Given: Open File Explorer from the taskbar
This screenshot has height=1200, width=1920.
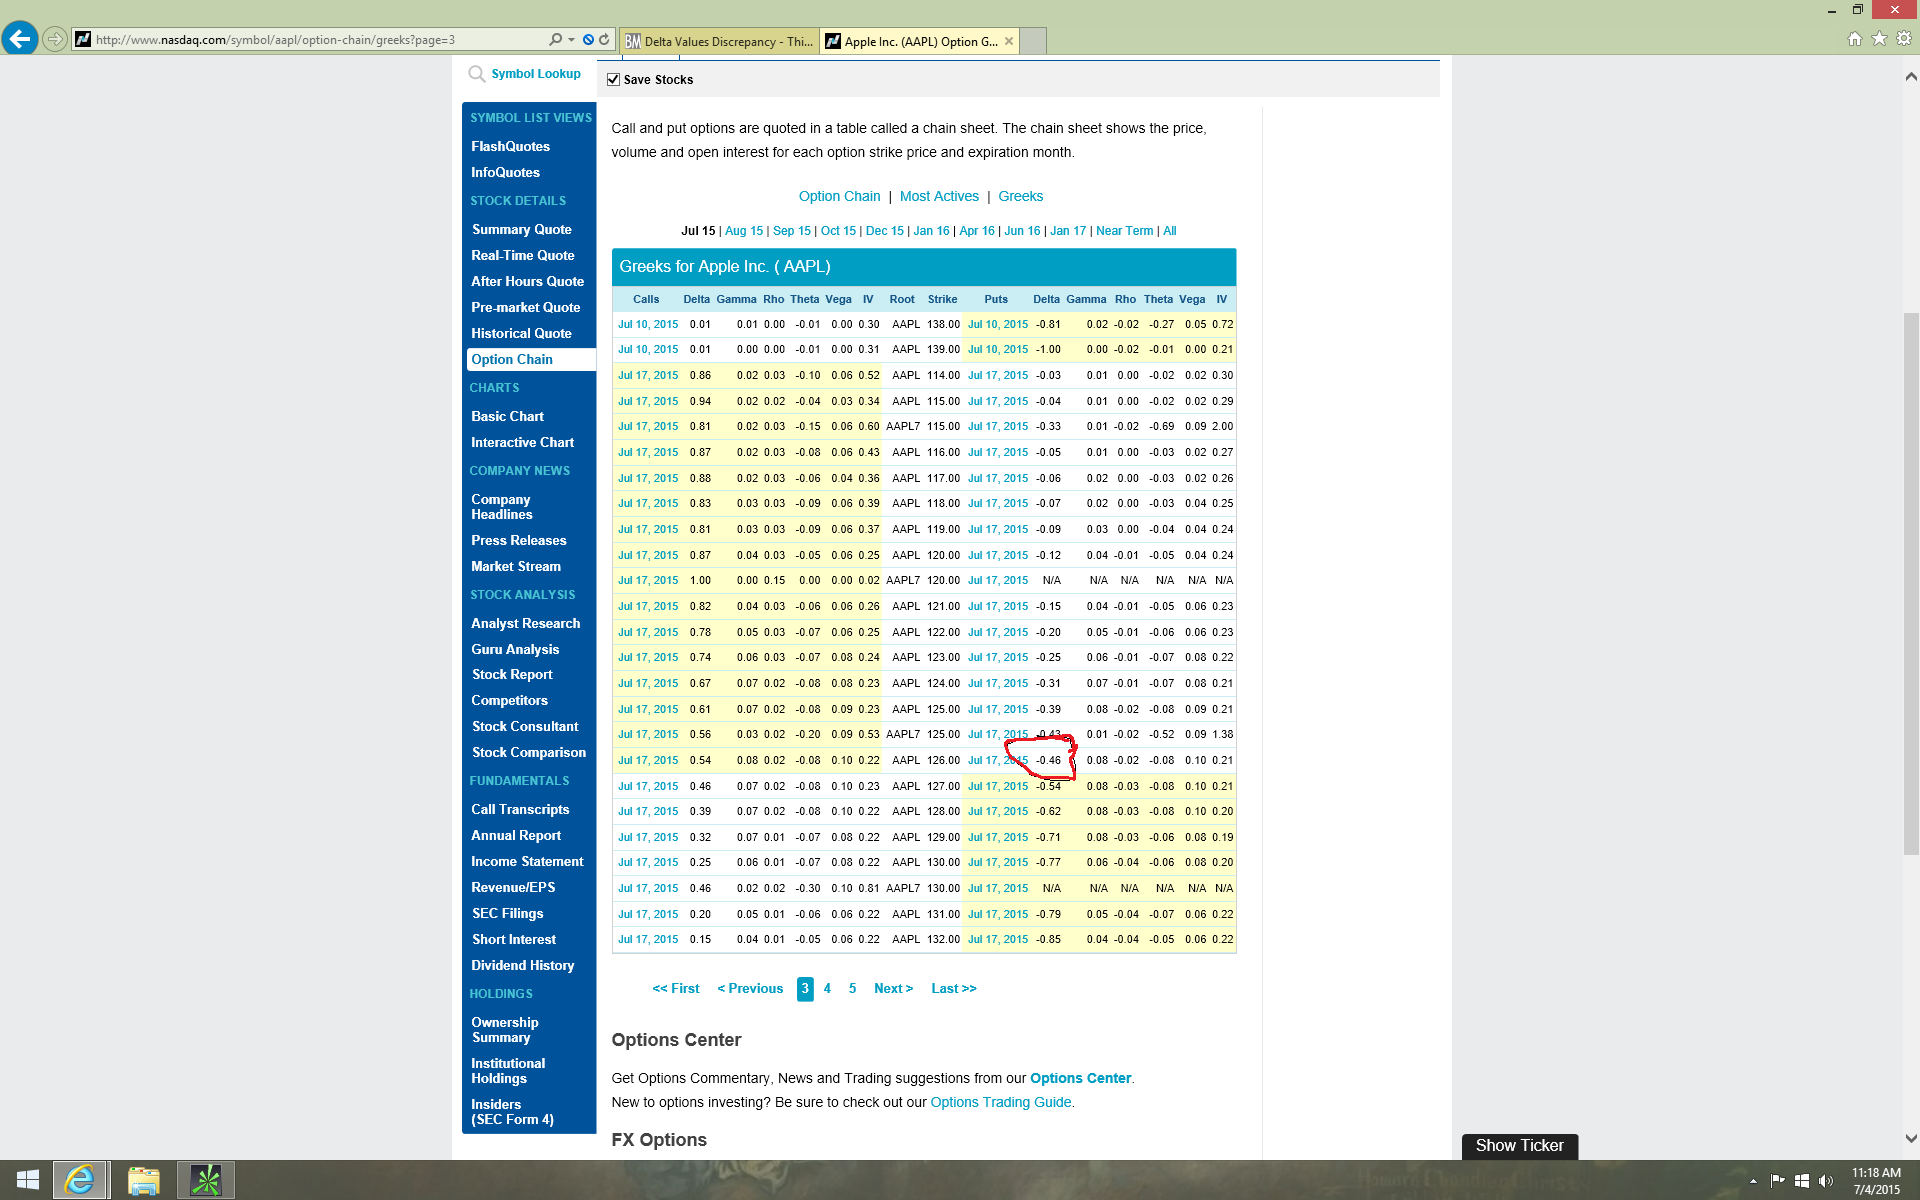Looking at the screenshot, I should tap(143, 1180).
